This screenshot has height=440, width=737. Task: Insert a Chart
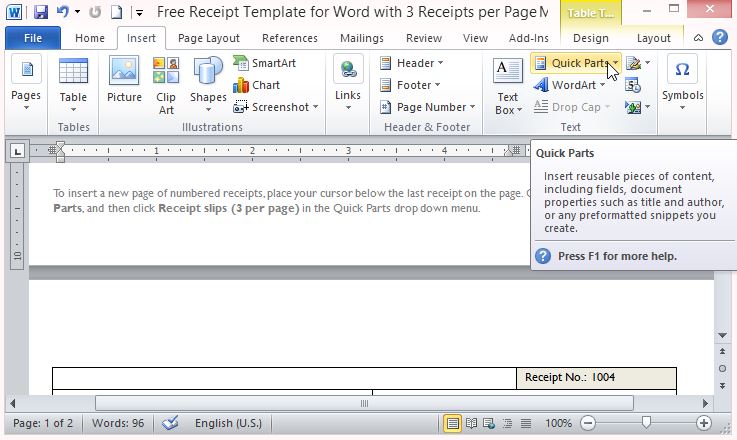click(x=257, y=85)
